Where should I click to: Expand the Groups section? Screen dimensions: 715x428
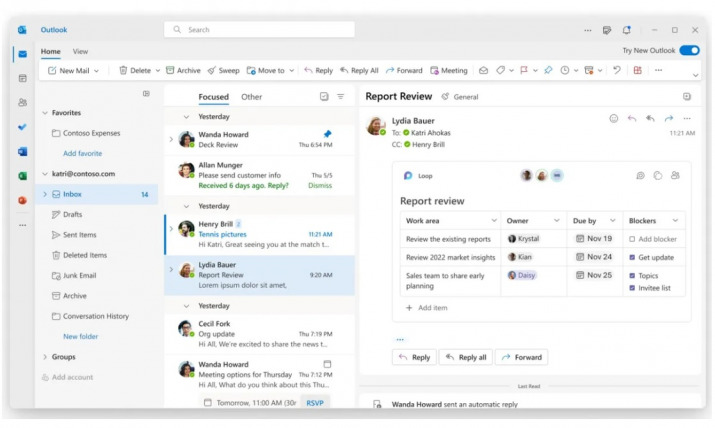[45, 357]
